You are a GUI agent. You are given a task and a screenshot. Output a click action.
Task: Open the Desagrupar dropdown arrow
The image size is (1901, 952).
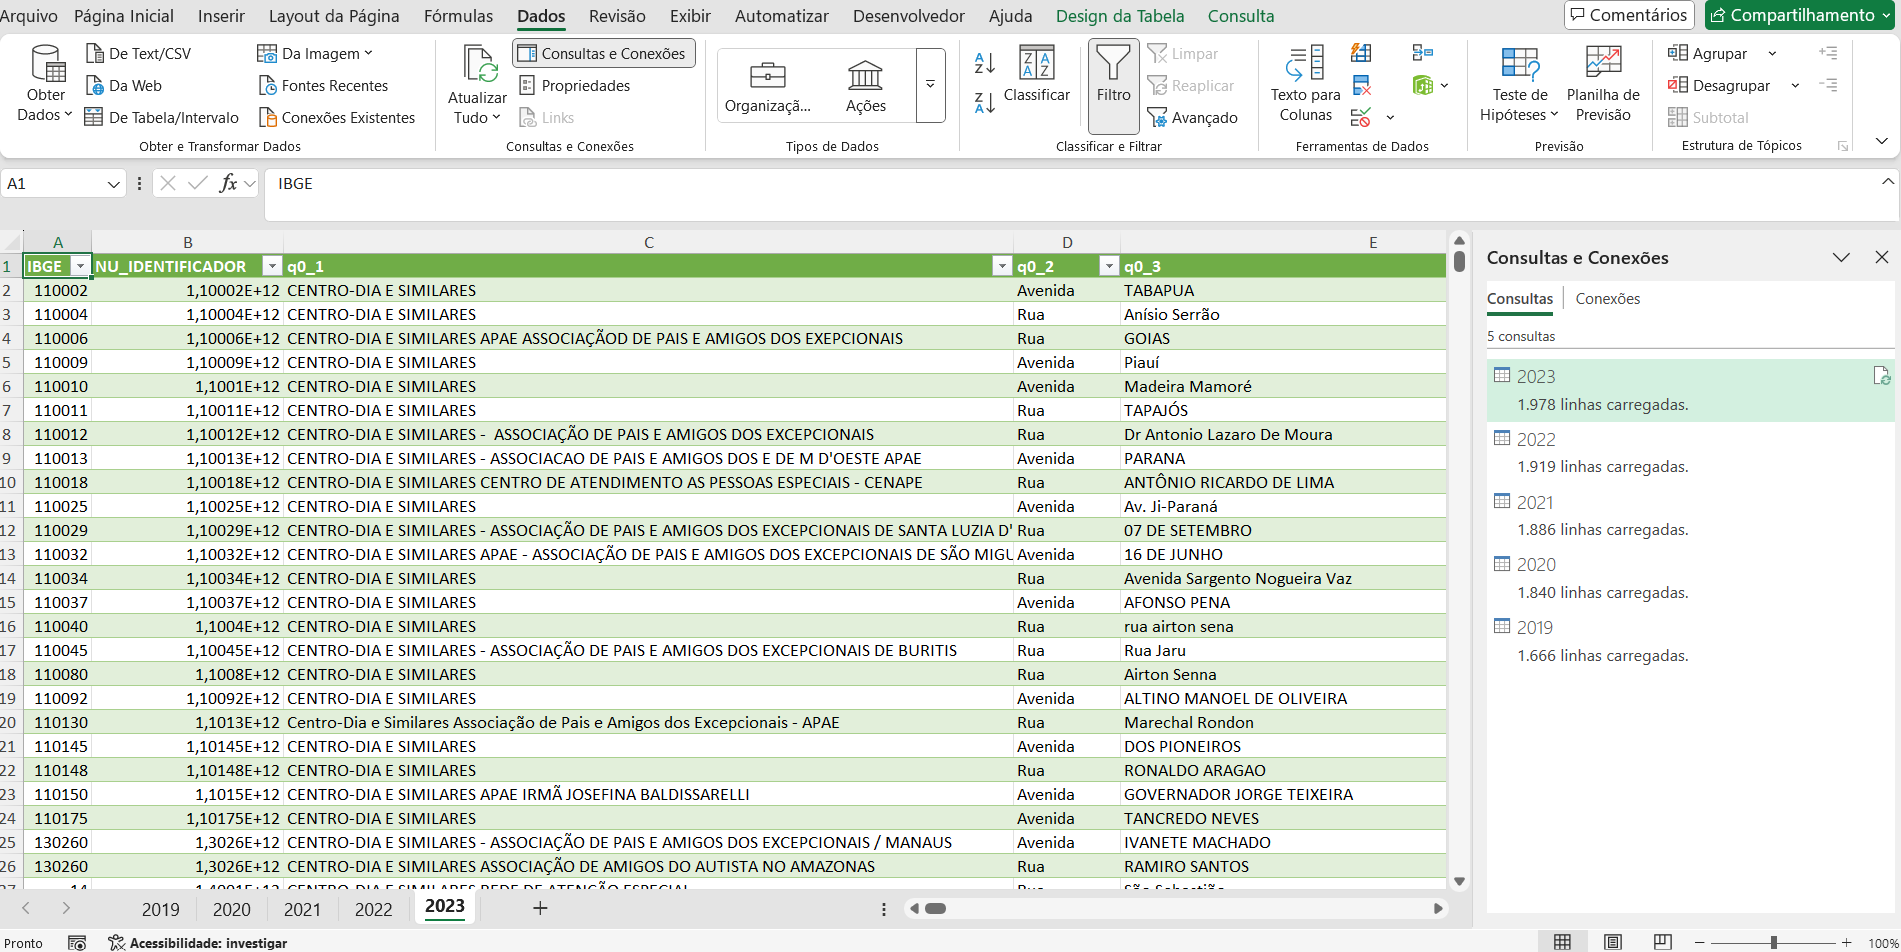tap(1795, 86)
